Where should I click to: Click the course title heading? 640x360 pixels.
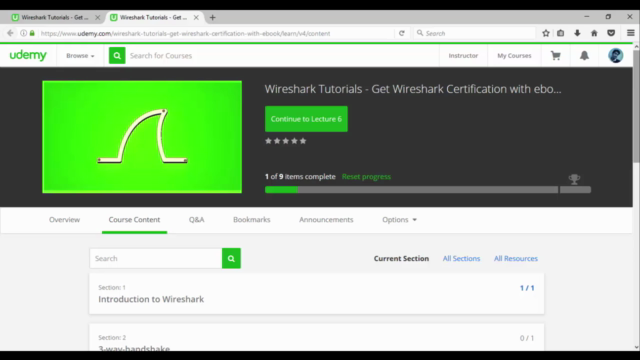point(413,89)
